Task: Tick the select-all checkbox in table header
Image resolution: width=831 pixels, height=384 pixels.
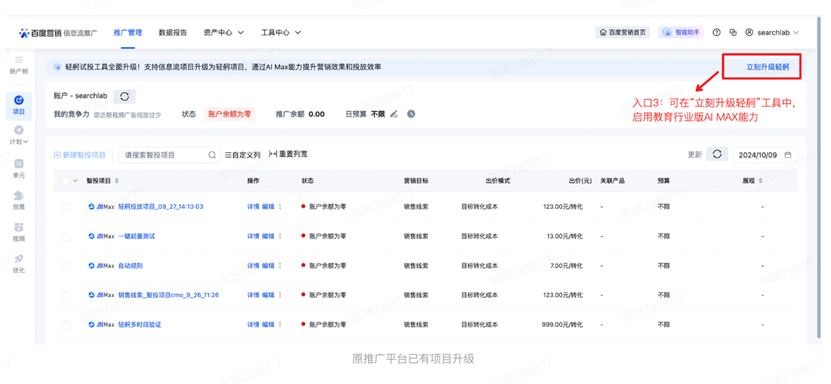Action: 66,181
